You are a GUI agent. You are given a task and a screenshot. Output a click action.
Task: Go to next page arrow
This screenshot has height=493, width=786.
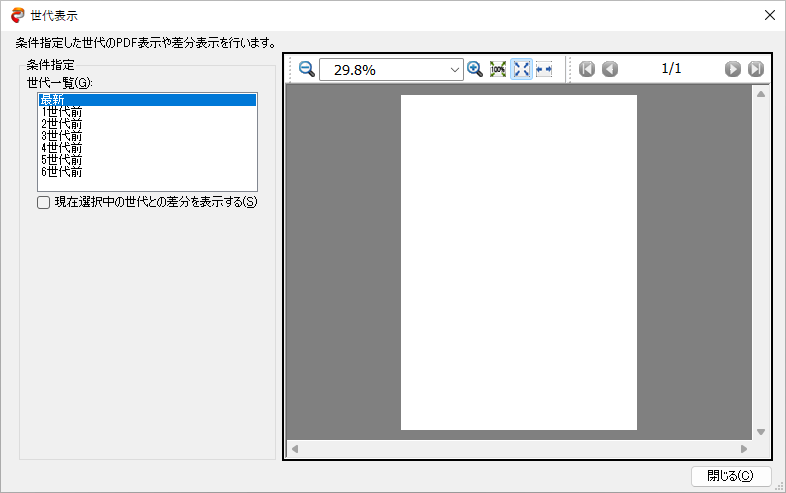click(x=732, y=69)
